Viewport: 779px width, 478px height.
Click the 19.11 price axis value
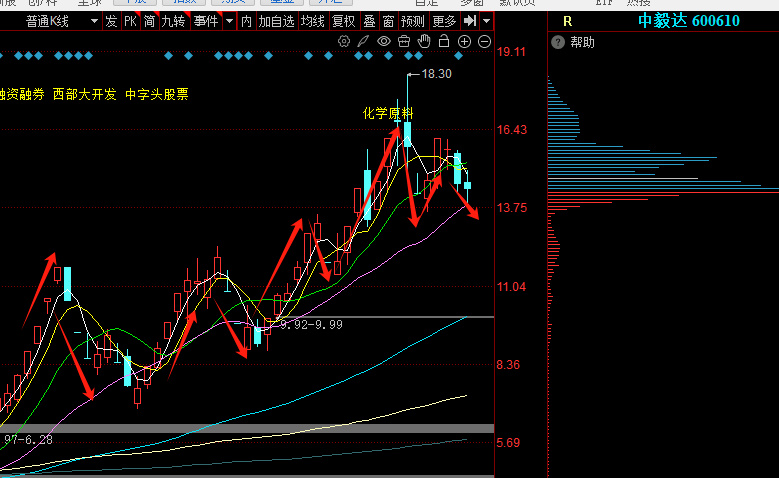511,52
